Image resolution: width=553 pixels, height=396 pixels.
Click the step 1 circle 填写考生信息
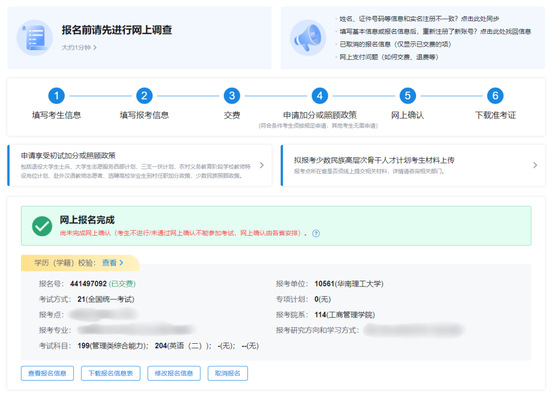coord(56,96)
